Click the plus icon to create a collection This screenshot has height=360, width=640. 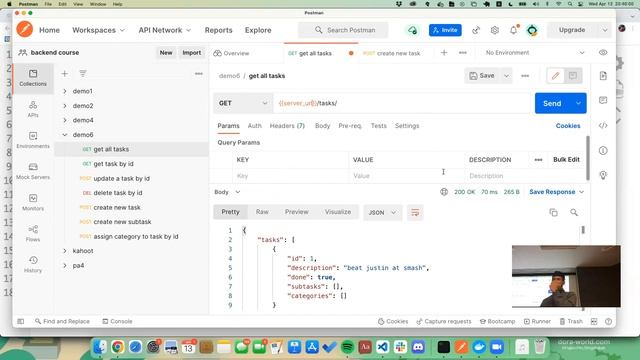pyautogui.click(x=64, y=73)
